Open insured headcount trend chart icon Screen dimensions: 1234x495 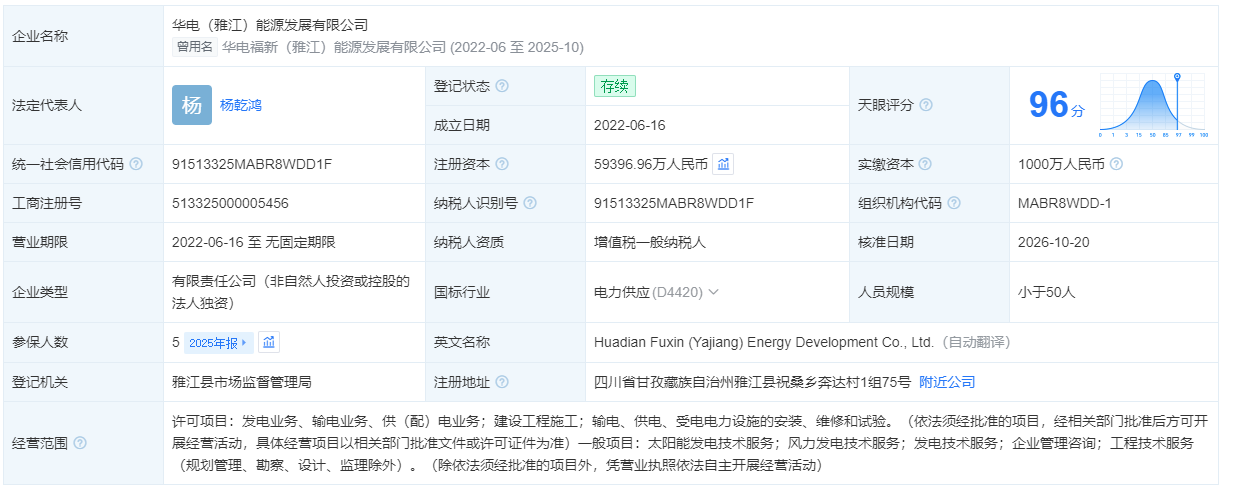(269, 342)
